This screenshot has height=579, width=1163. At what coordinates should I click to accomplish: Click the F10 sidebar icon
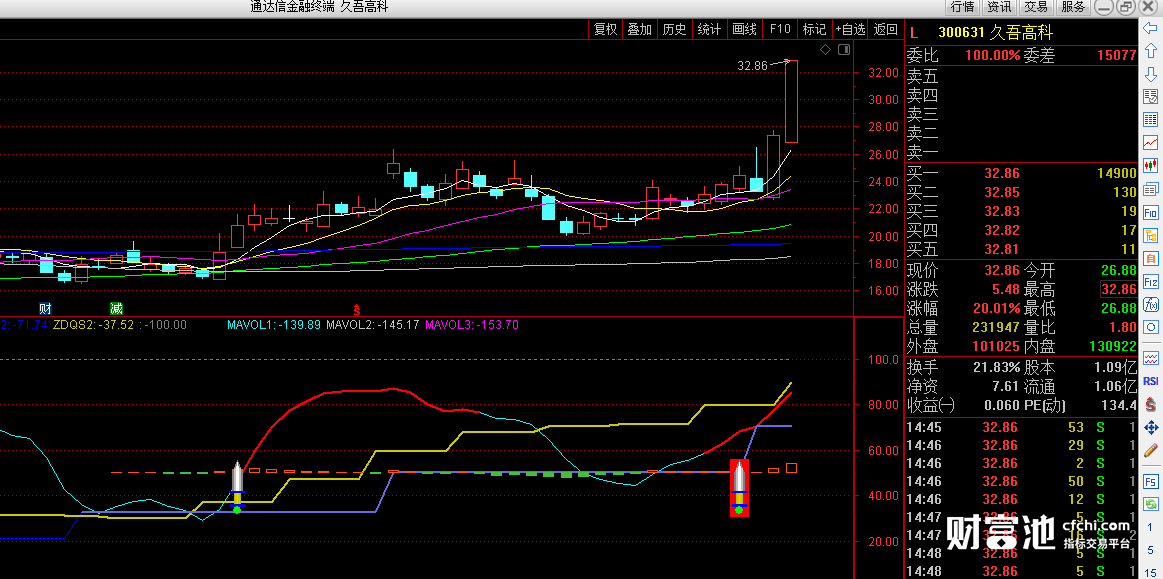coord(1151,212)
